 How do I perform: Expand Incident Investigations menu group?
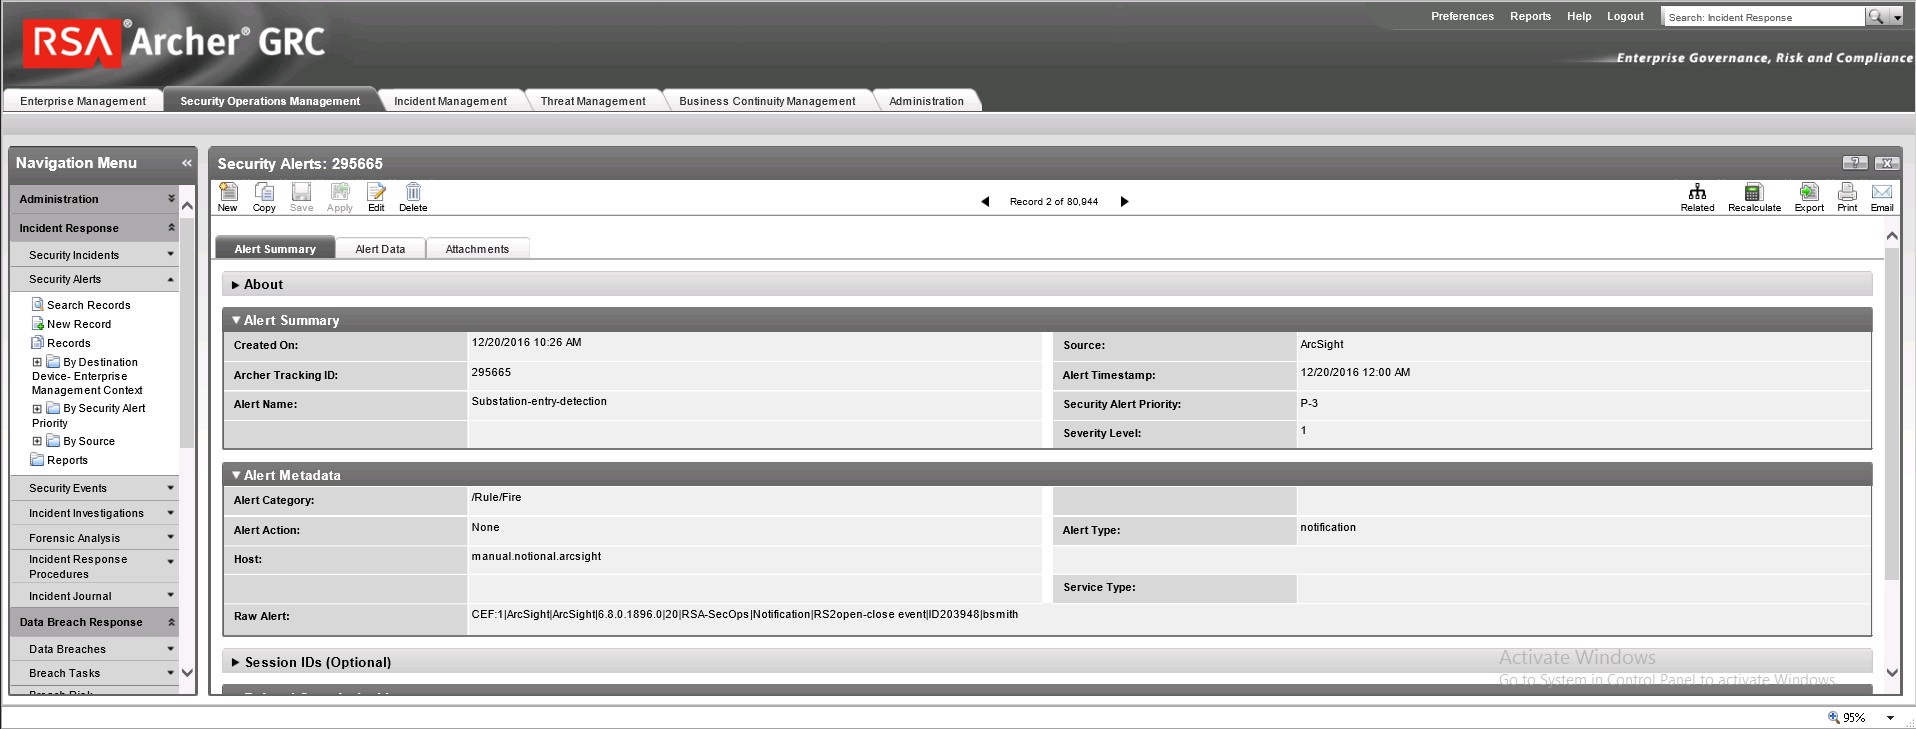point(170,513)
